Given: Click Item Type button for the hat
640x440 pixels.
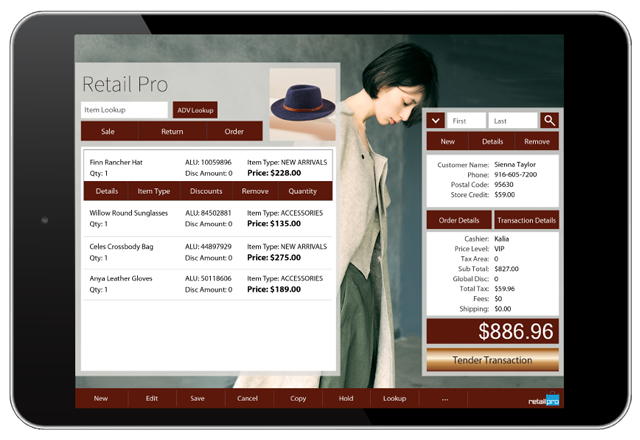Looking at the screenshot, I should click(154, 191).
